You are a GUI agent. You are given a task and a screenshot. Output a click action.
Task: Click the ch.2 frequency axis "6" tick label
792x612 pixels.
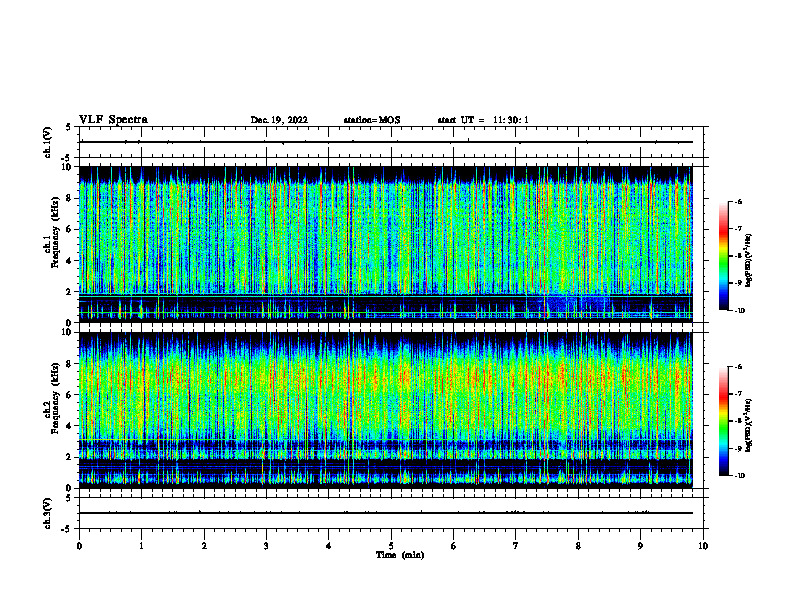pos(69,394)
